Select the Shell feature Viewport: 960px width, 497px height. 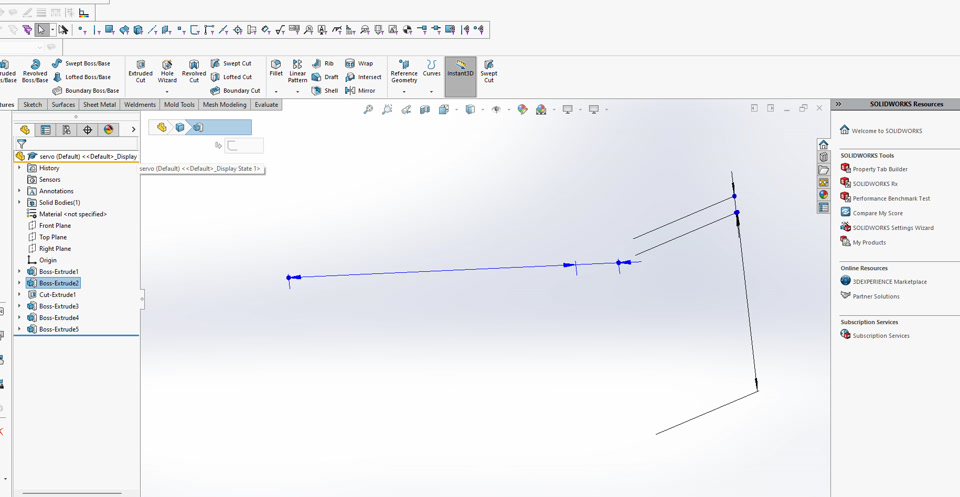[x=324, y=91]
